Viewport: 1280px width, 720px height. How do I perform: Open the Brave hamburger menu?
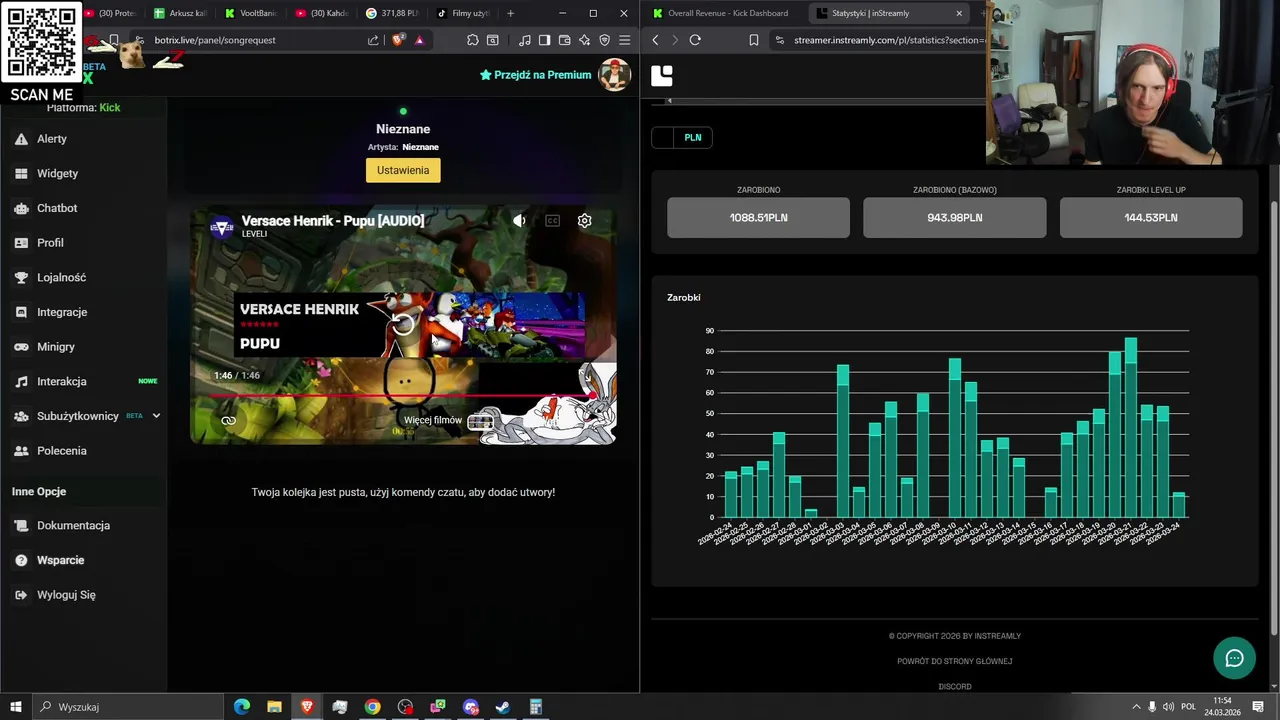click(624, 40)
